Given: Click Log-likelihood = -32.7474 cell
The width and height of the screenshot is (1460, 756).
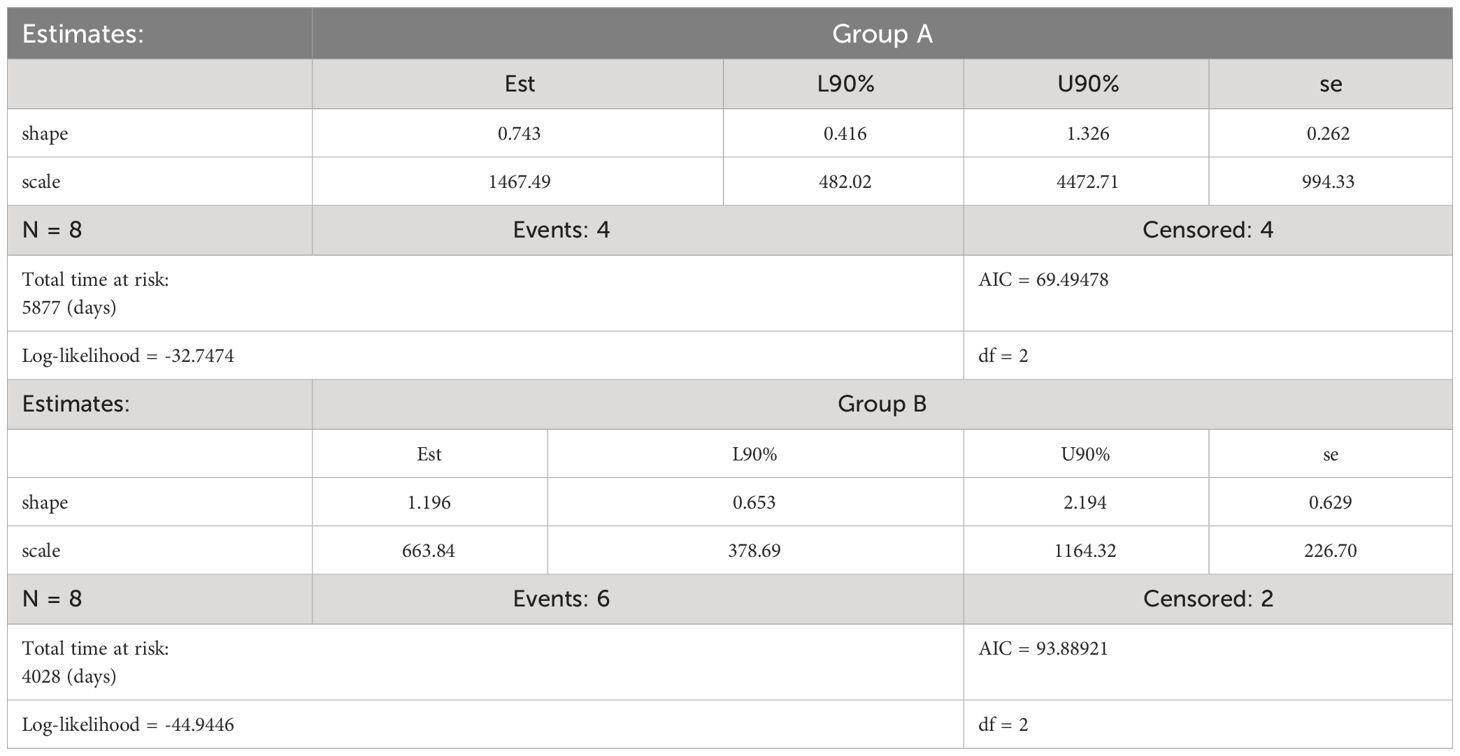Looking at the screenshot, I should pos(486,355).
